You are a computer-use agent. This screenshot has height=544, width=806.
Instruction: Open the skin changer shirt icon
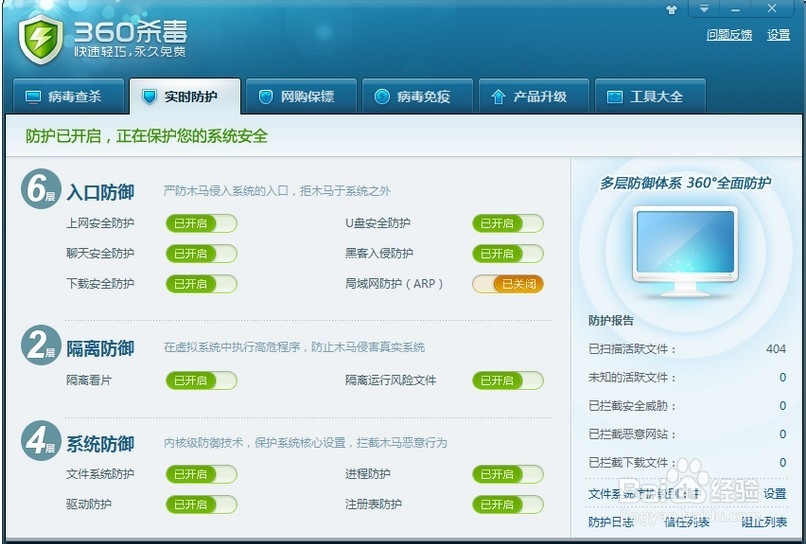671,10
